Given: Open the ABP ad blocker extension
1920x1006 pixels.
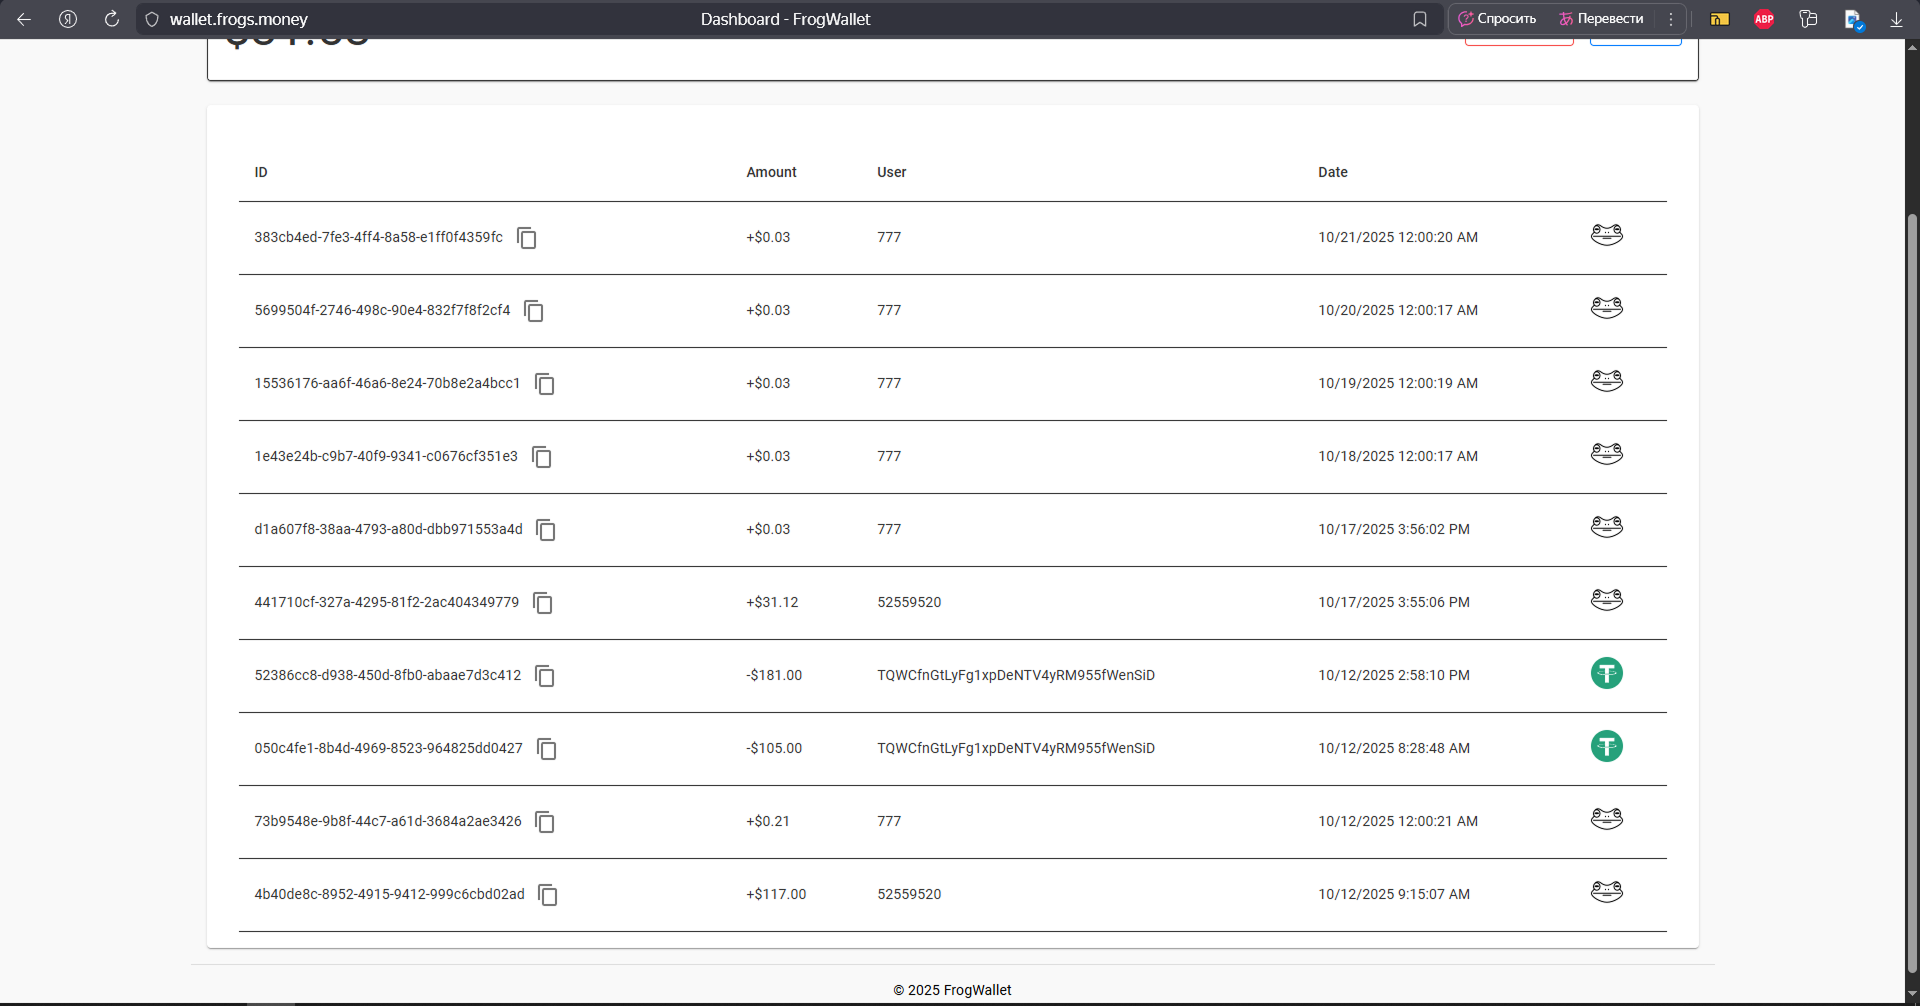Looking at the screenshot, I should coord(1764,19).
